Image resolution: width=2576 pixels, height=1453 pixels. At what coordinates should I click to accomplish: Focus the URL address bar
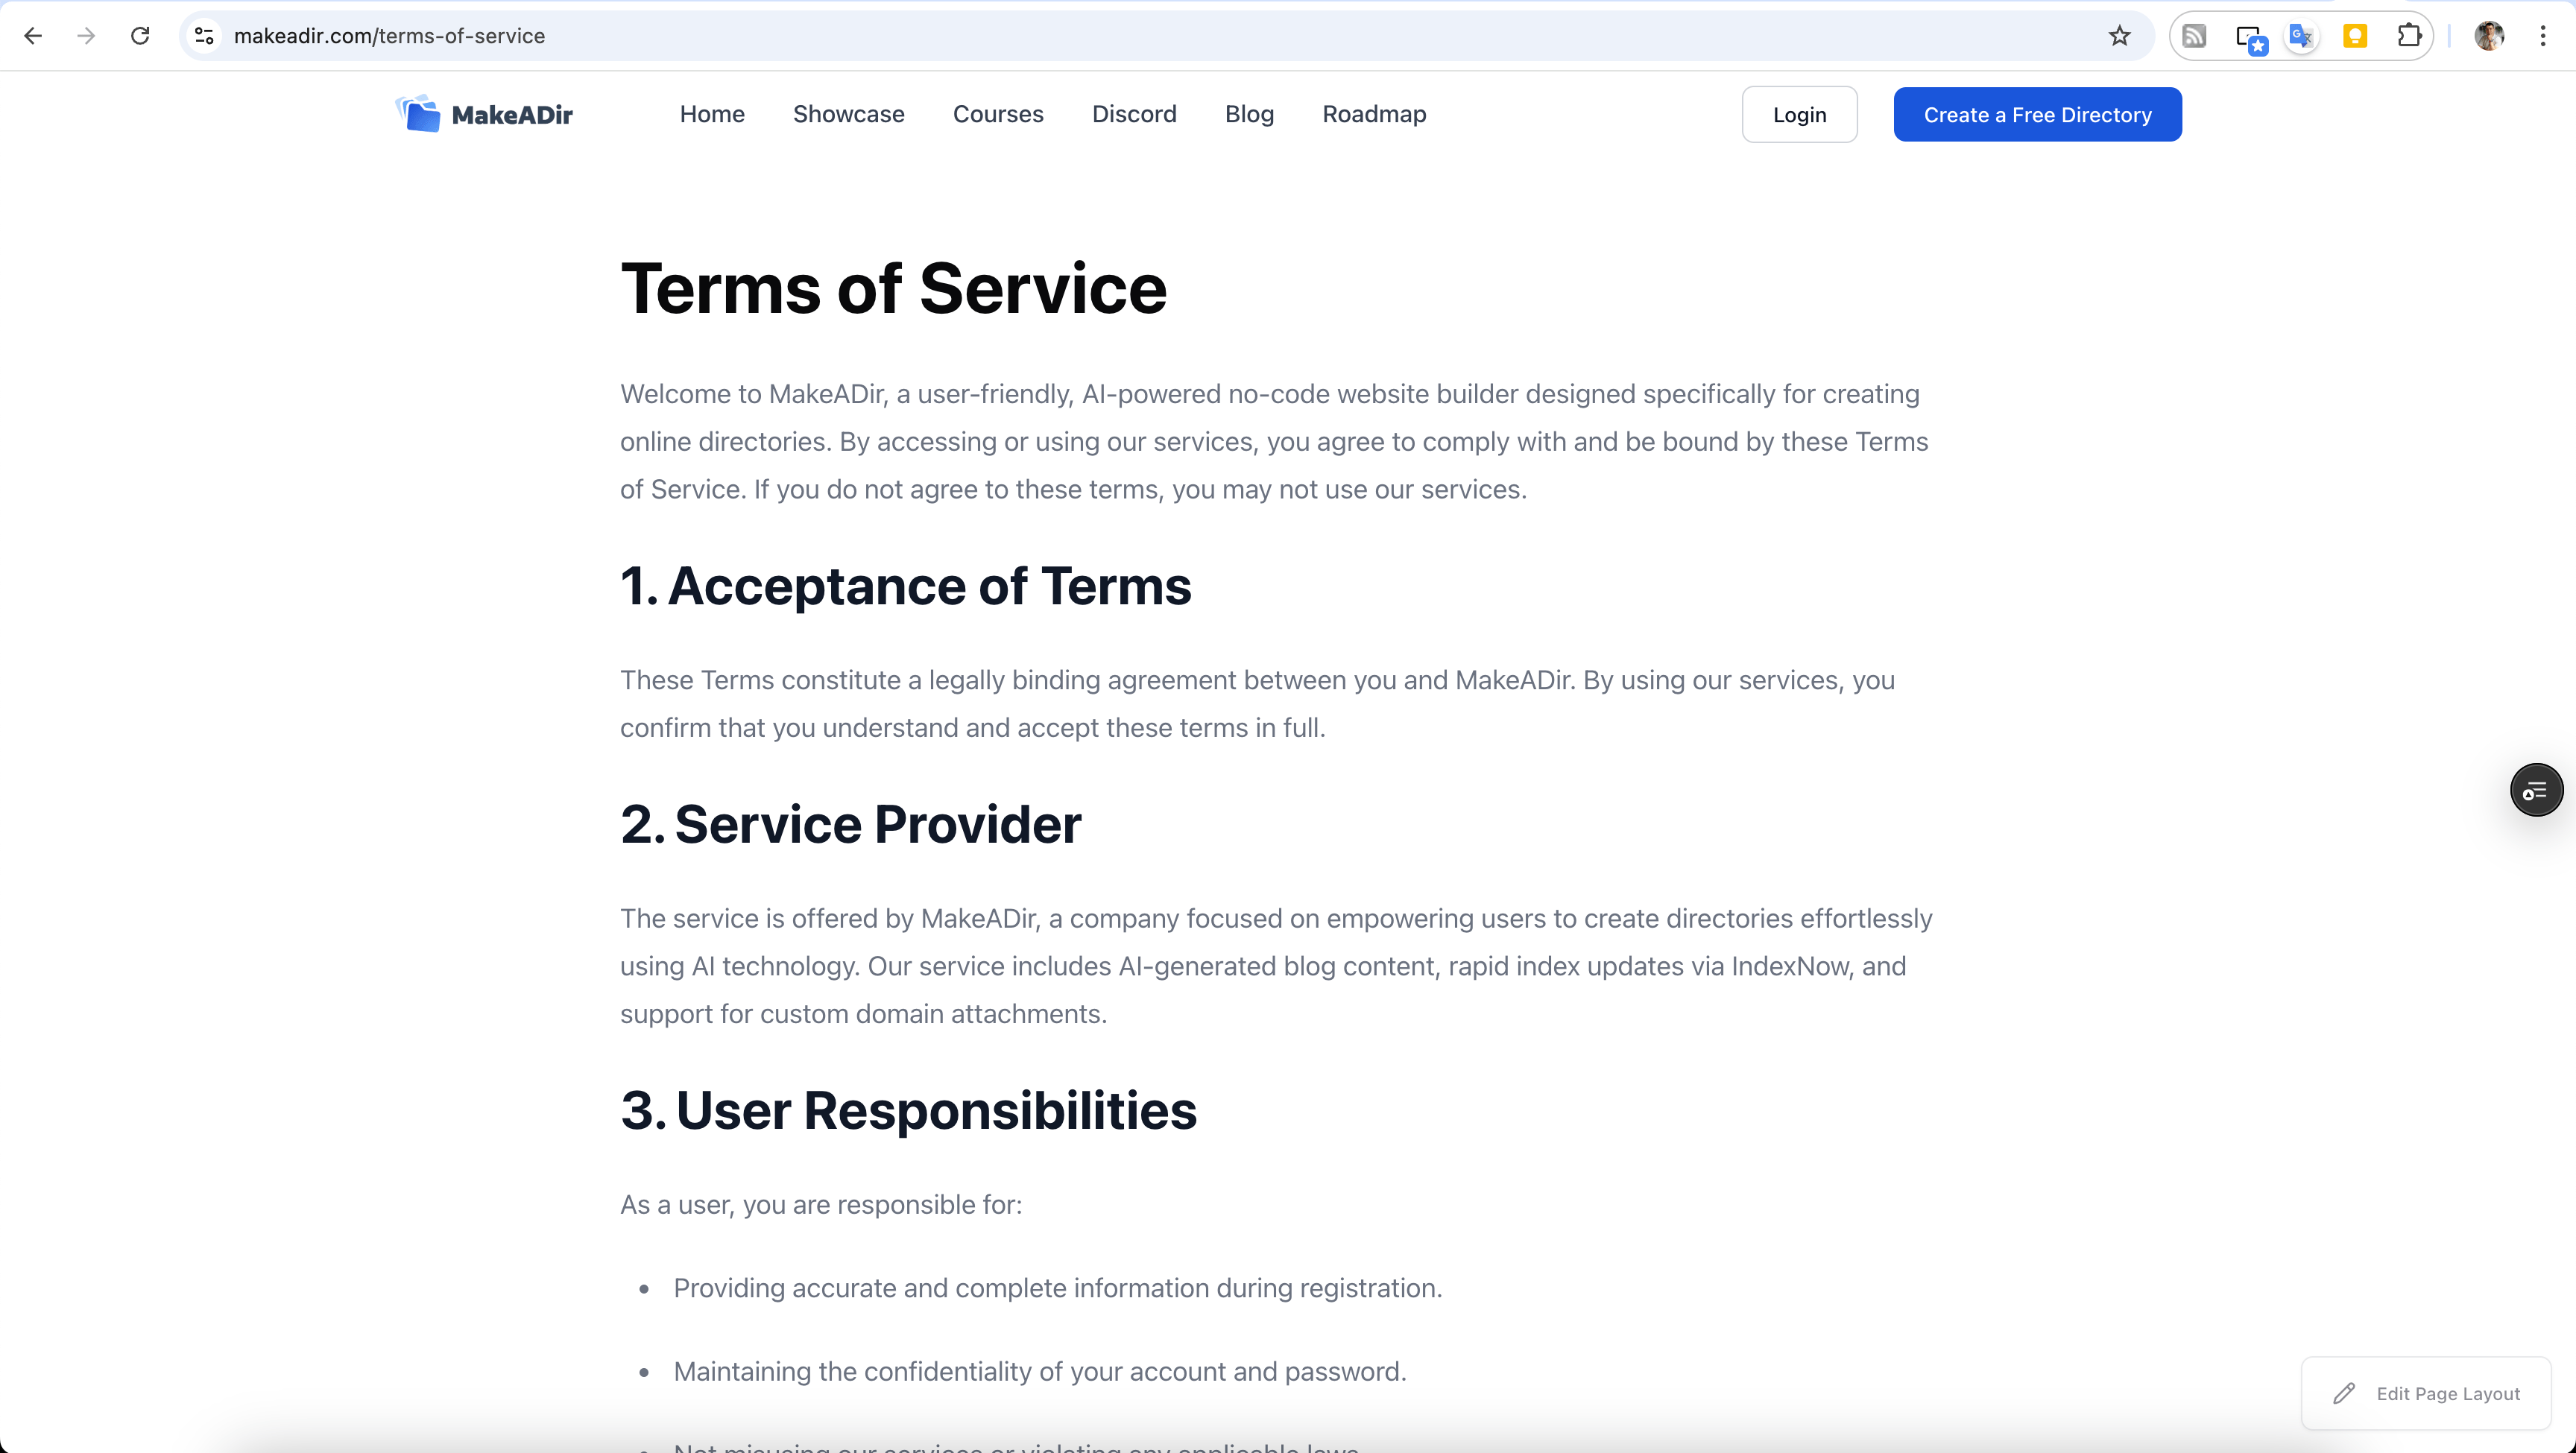click(1100, 36)
